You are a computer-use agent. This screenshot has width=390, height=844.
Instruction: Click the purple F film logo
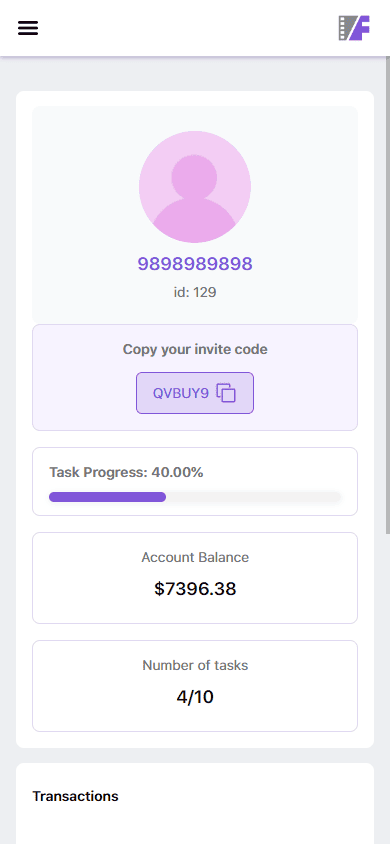[x=354, y=28]
